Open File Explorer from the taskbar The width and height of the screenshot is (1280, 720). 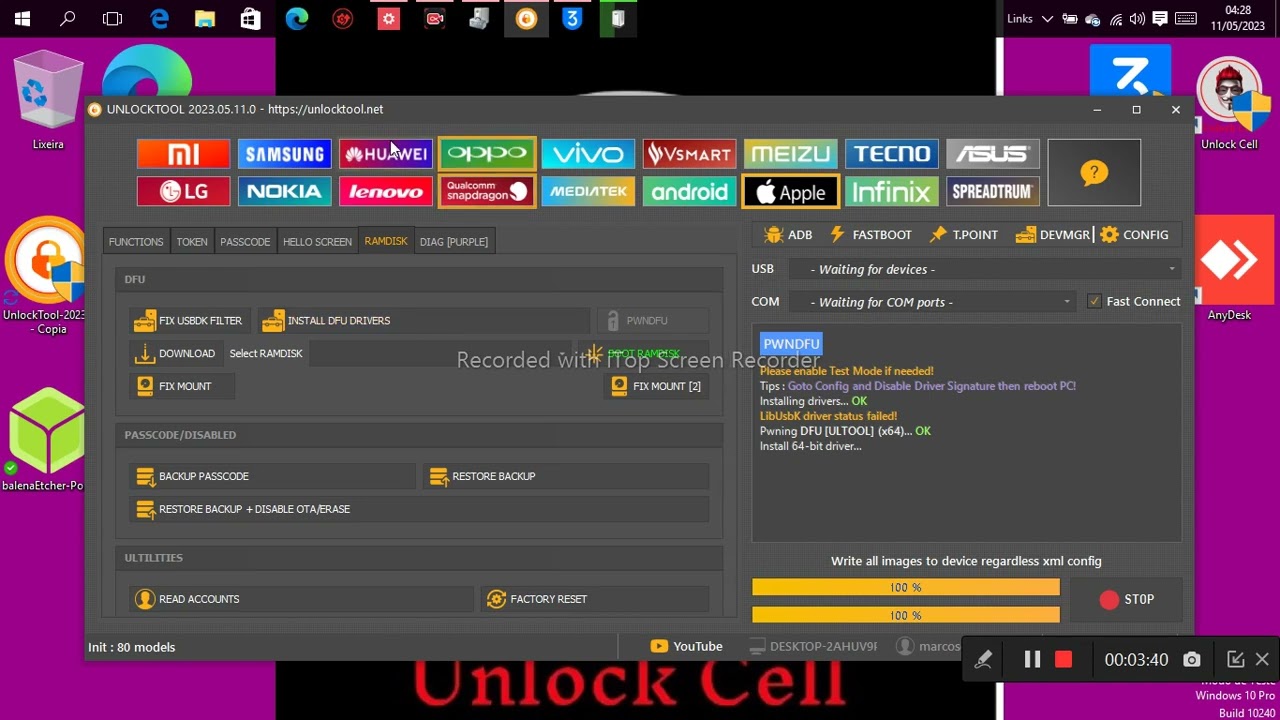click(x=204, y=18)
